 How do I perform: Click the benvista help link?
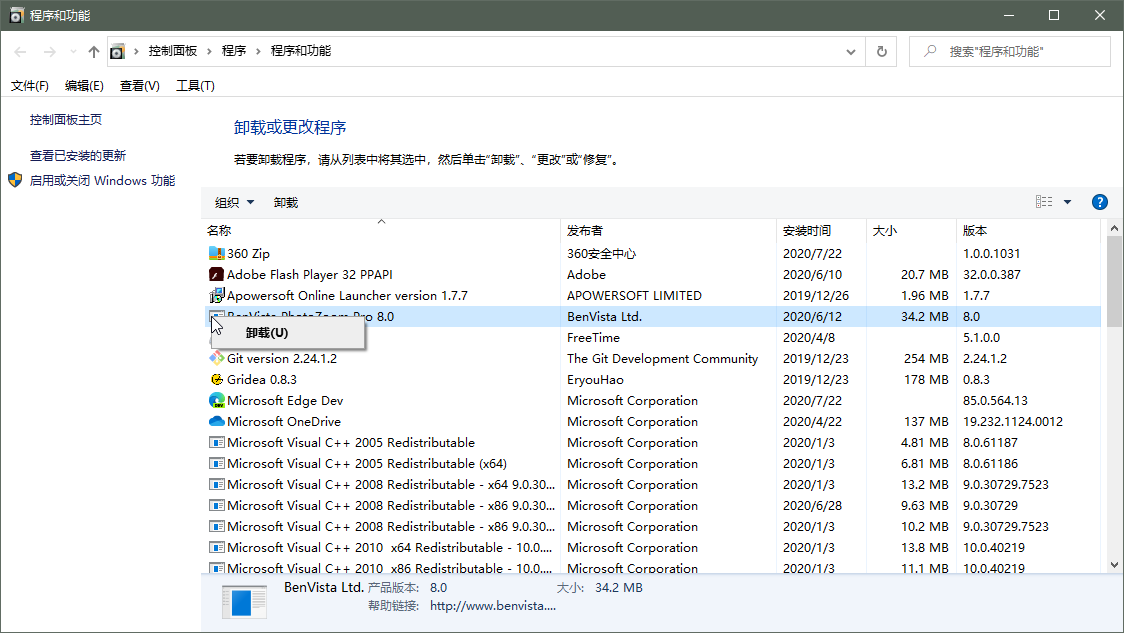click(x=492, y=606)
